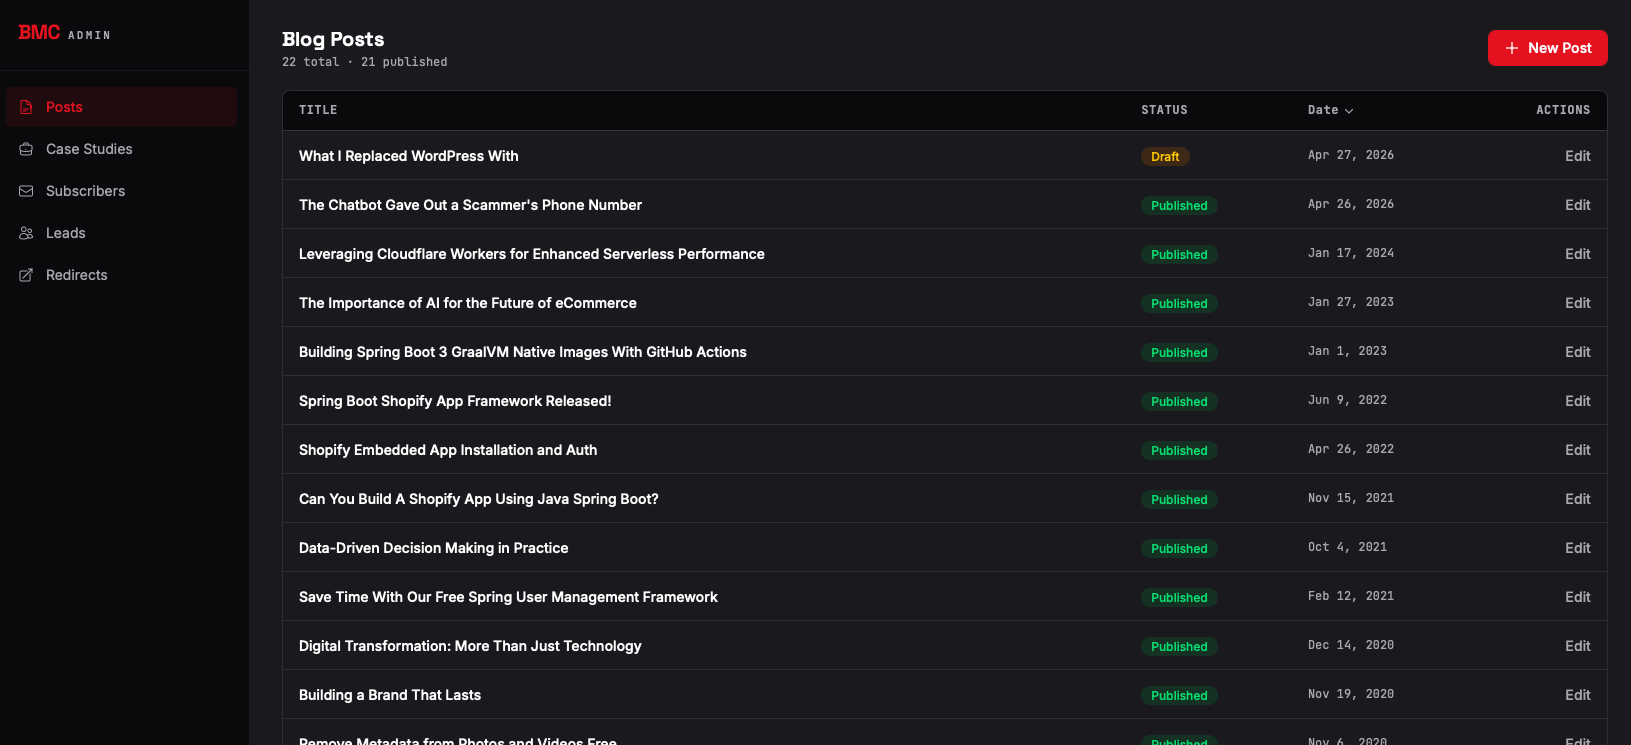This screenshot has height=745, width=1631.
Task: Go to Subscribers page
Action: coord(121,191)
